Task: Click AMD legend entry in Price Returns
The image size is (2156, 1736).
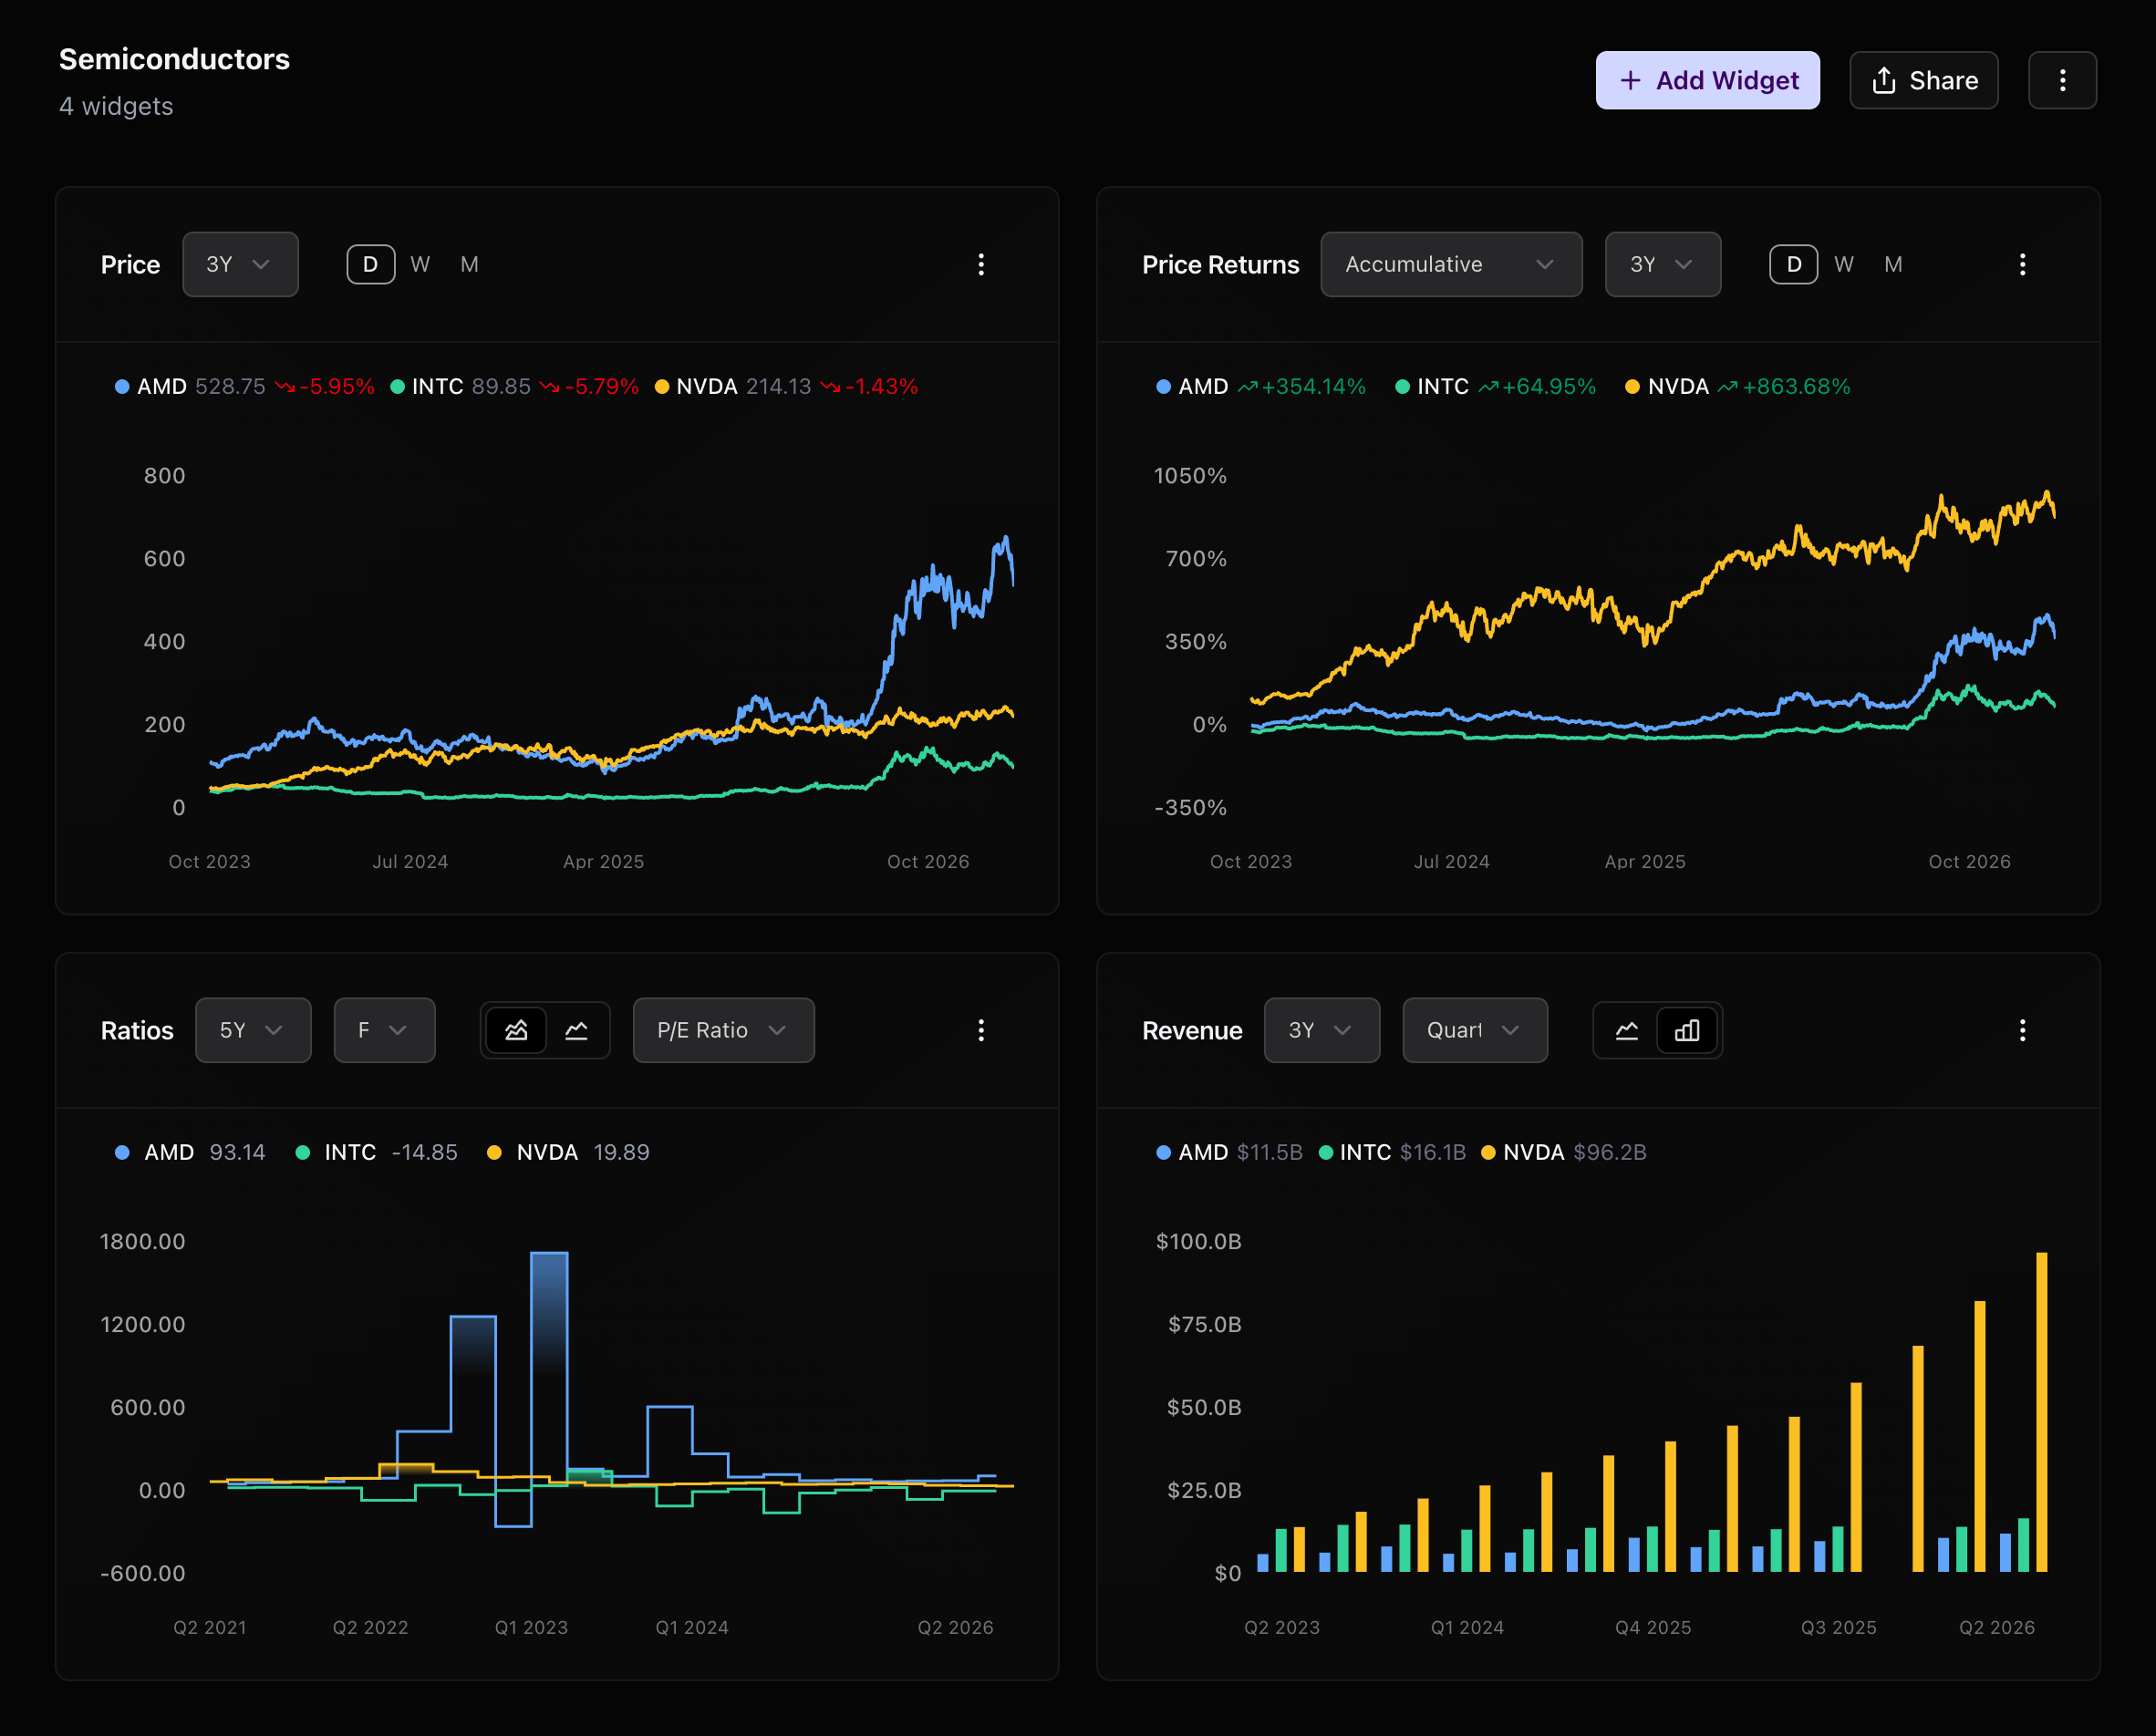Action: pyautogui.click(x=1260, y=386)
